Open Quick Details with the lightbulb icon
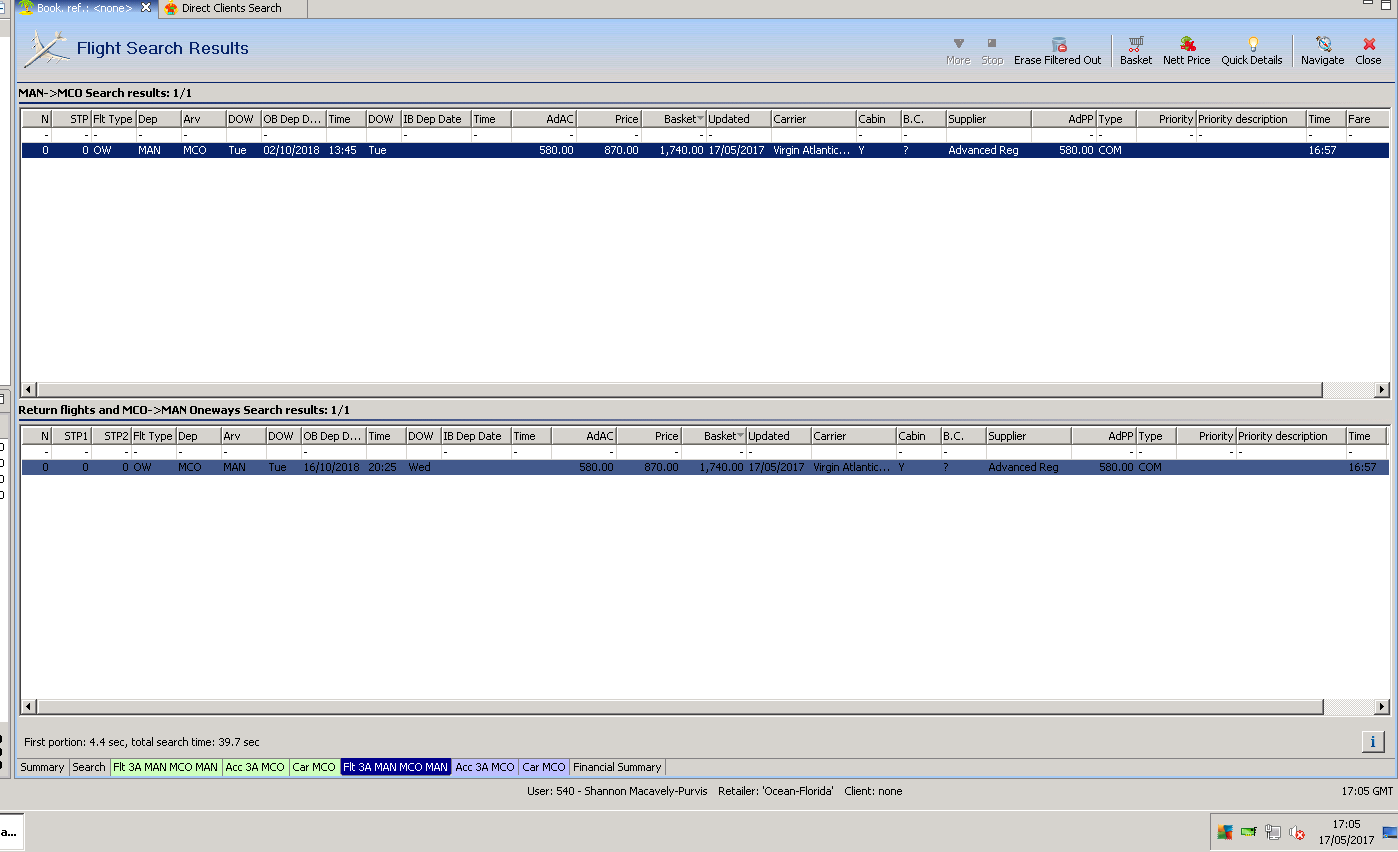The width and height of the screenshot is (1398, 852). pos(1252,45)
